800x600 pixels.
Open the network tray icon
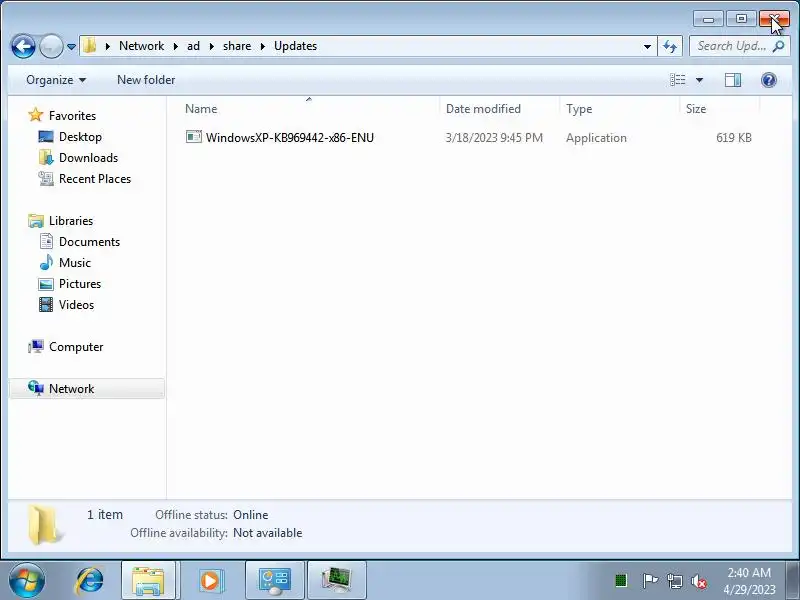tap(674, 581)
